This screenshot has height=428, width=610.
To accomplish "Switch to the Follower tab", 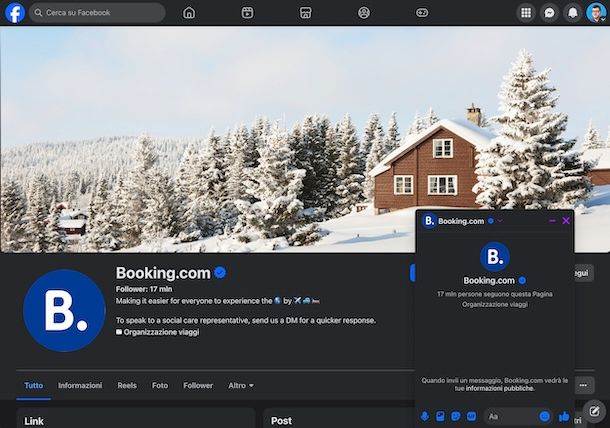I will click(x=198, y=385).
